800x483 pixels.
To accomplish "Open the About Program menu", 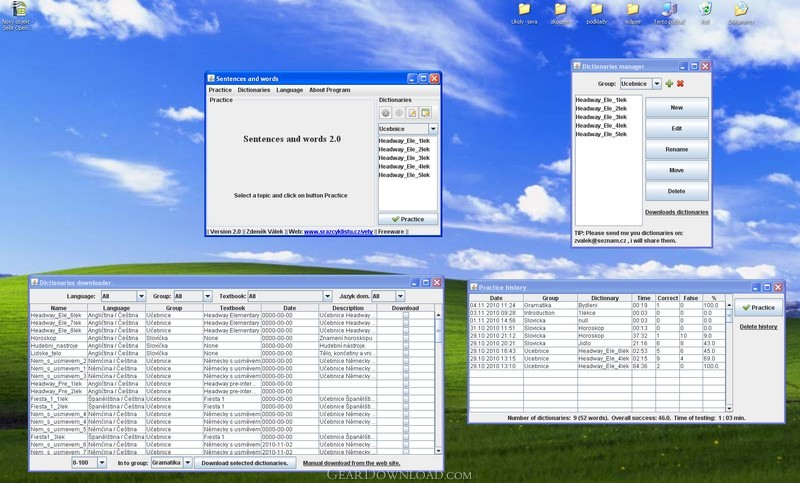I will click(330, 90).
